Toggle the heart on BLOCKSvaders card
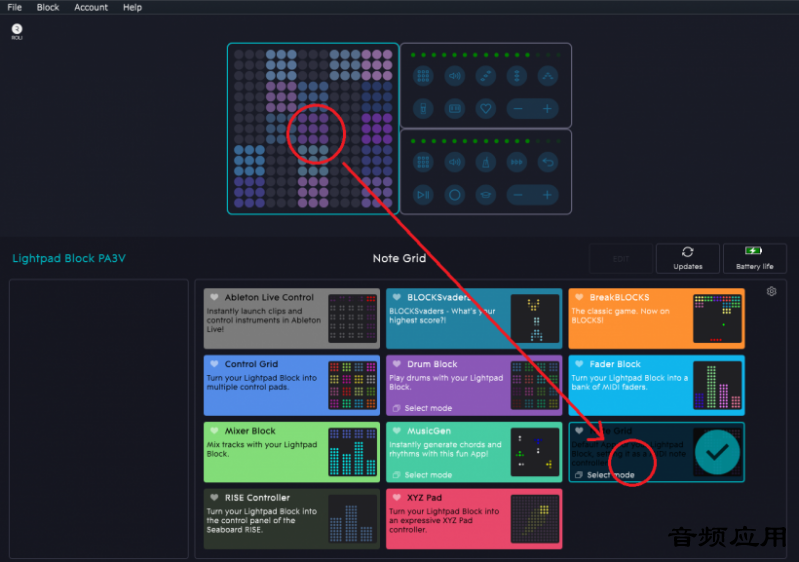Viewport: 799px width, 562px height. 397,297
